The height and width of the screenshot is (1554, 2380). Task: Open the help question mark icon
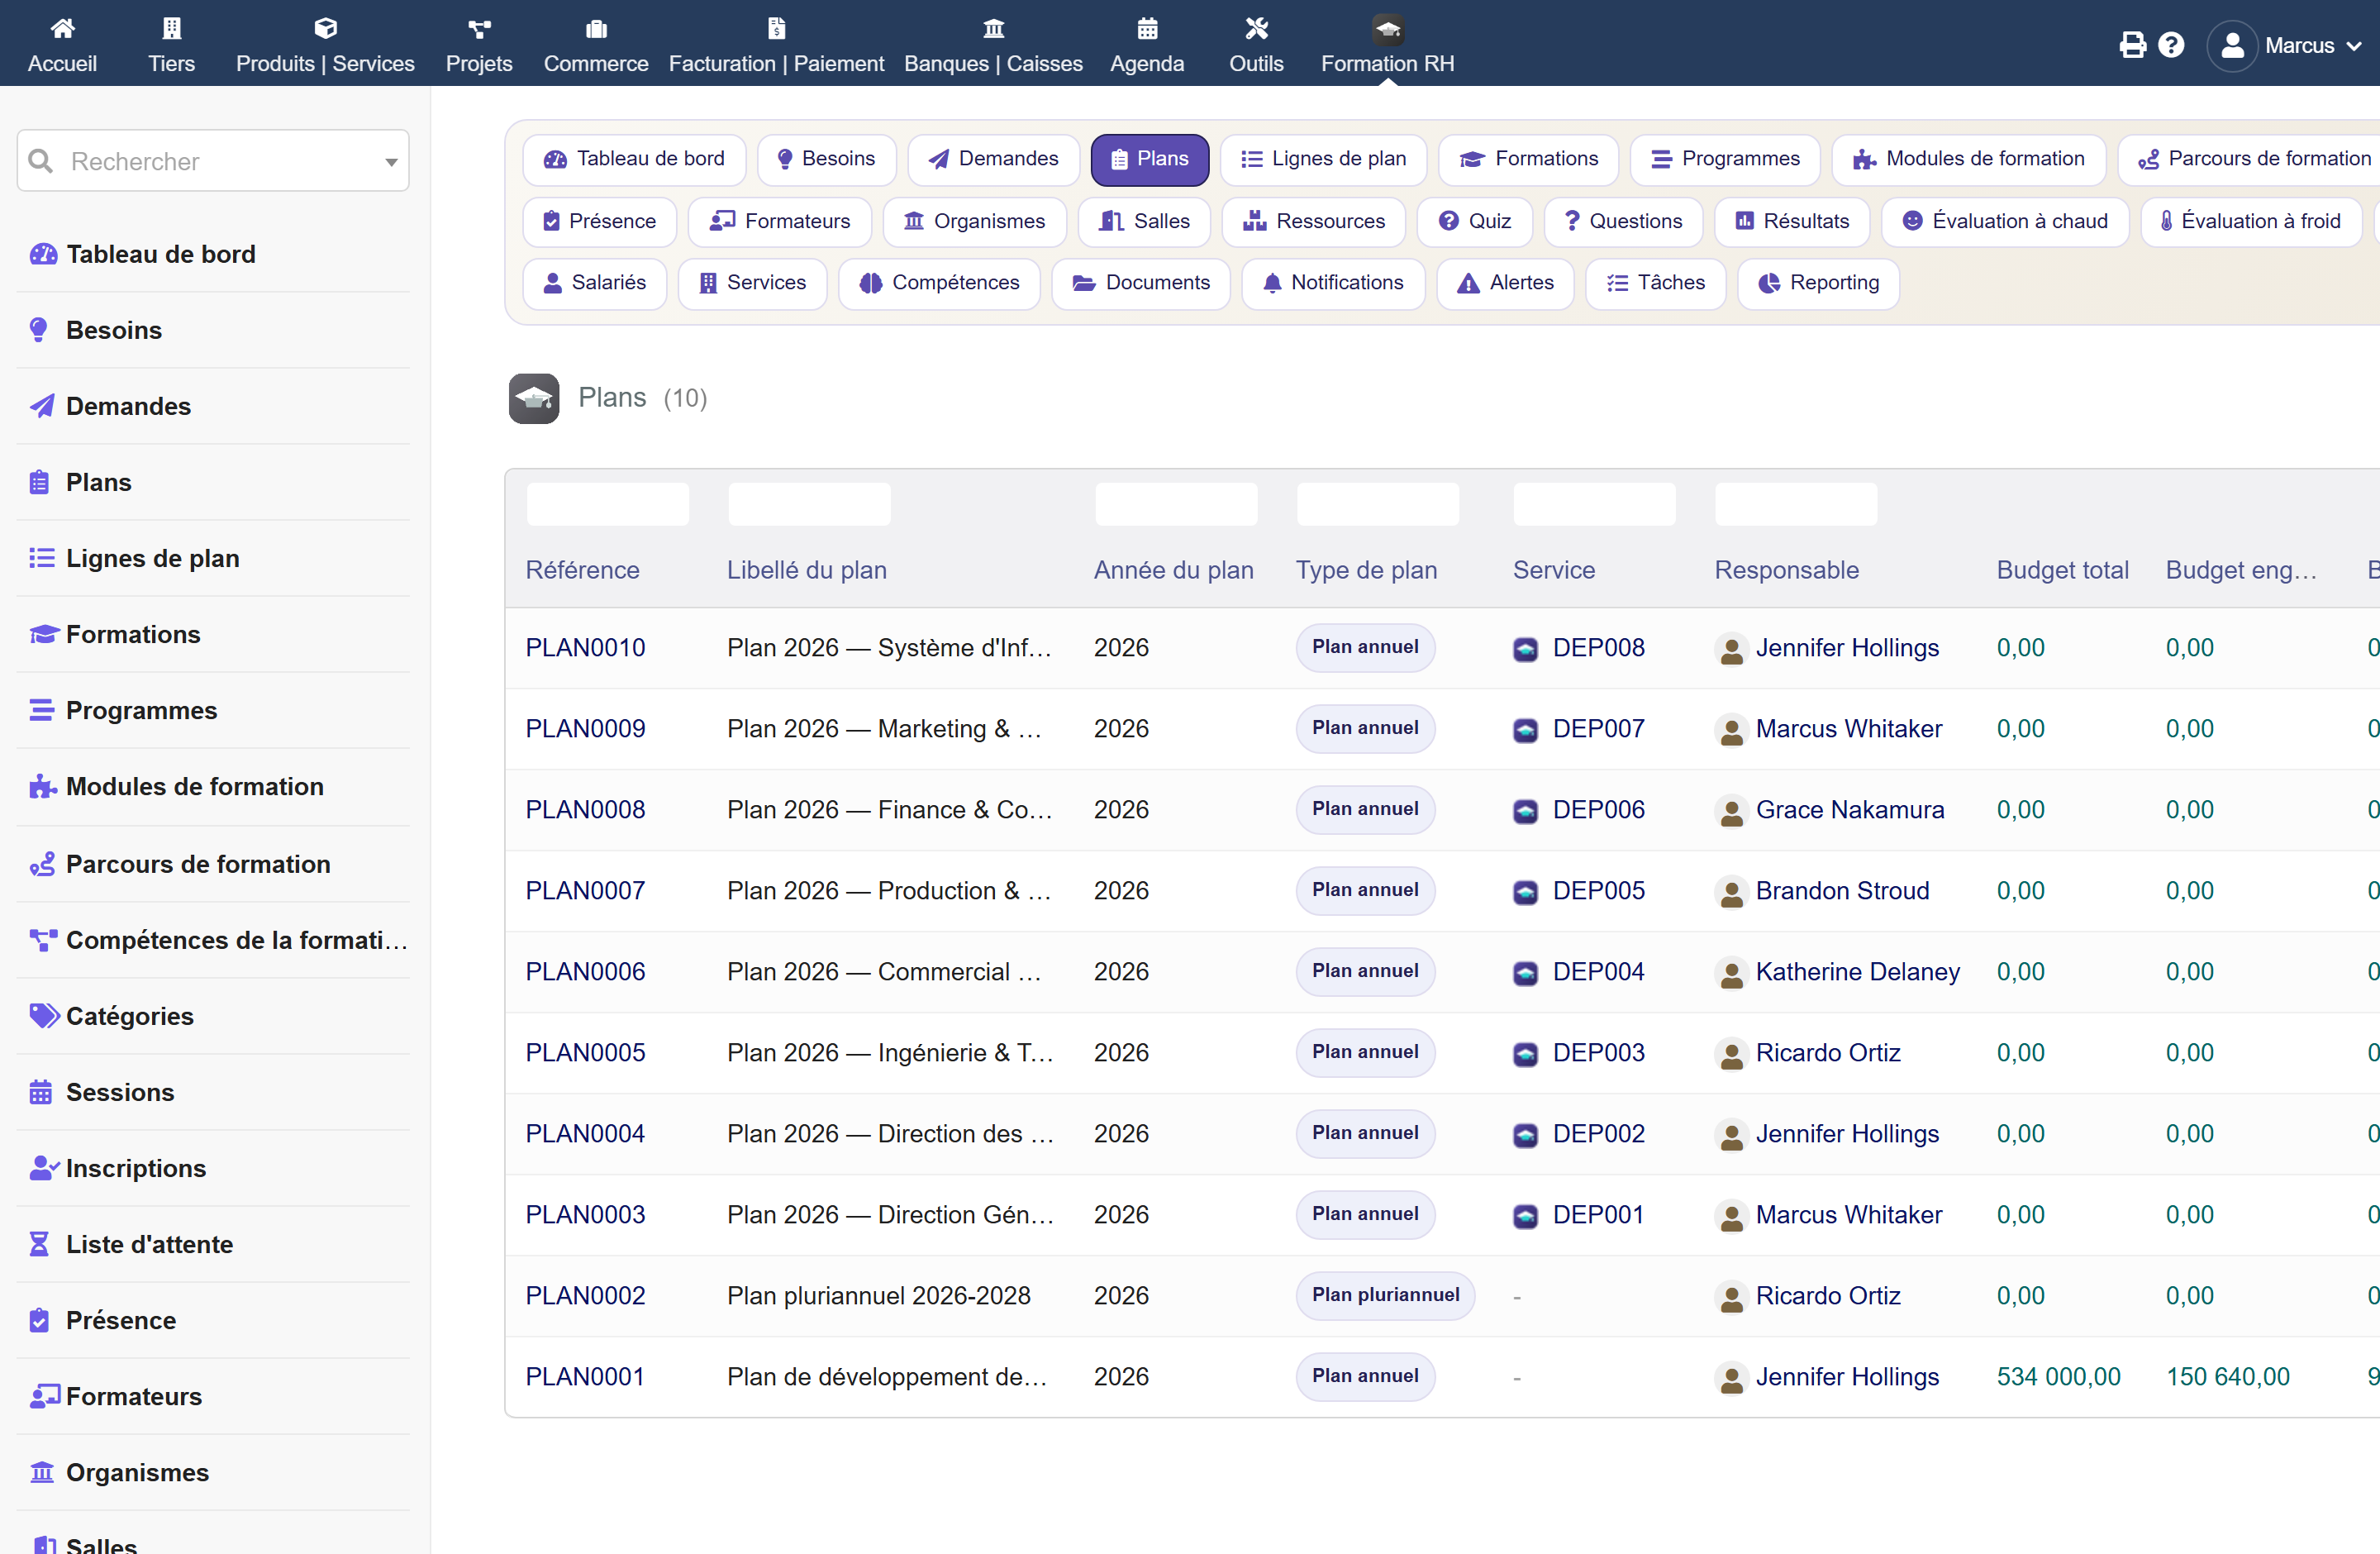(2171, 45)
